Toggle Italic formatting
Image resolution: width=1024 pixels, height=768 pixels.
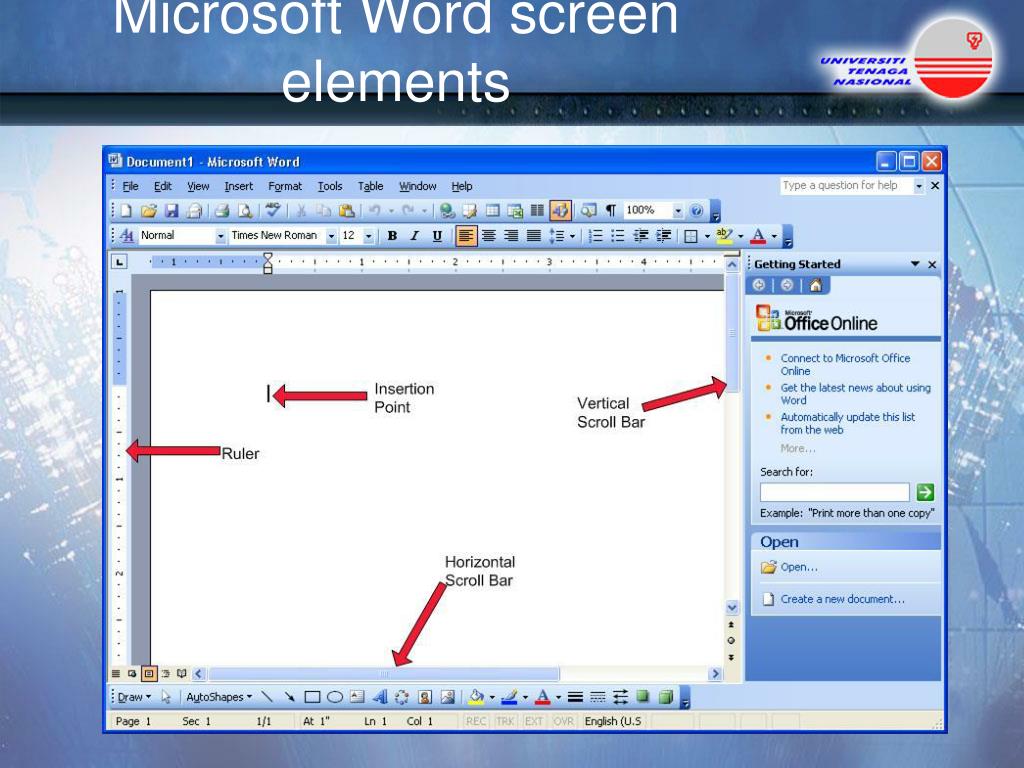pos(414,236)
